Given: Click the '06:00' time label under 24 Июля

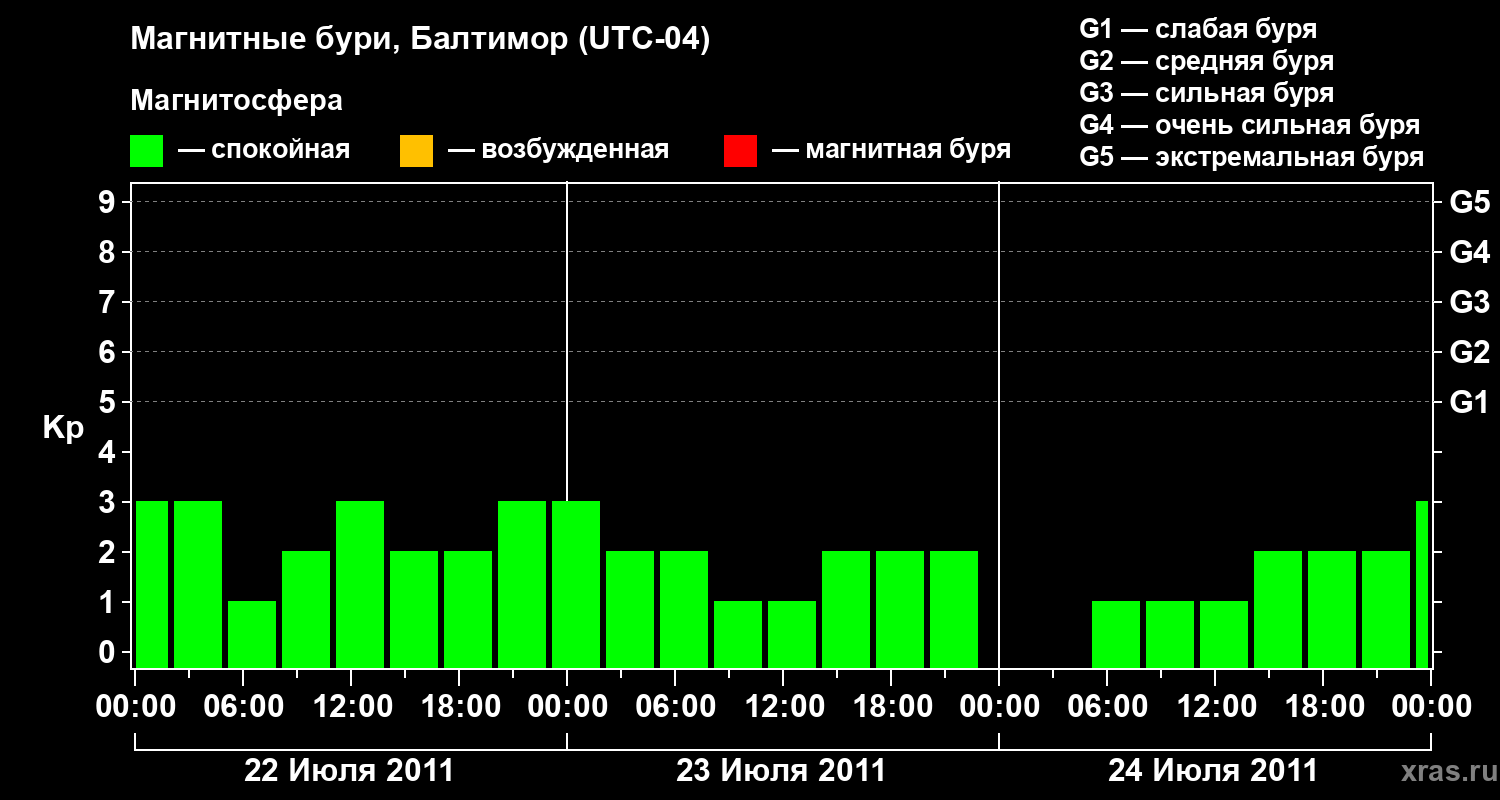Looking at the screenshot, I should [1107, 707].
